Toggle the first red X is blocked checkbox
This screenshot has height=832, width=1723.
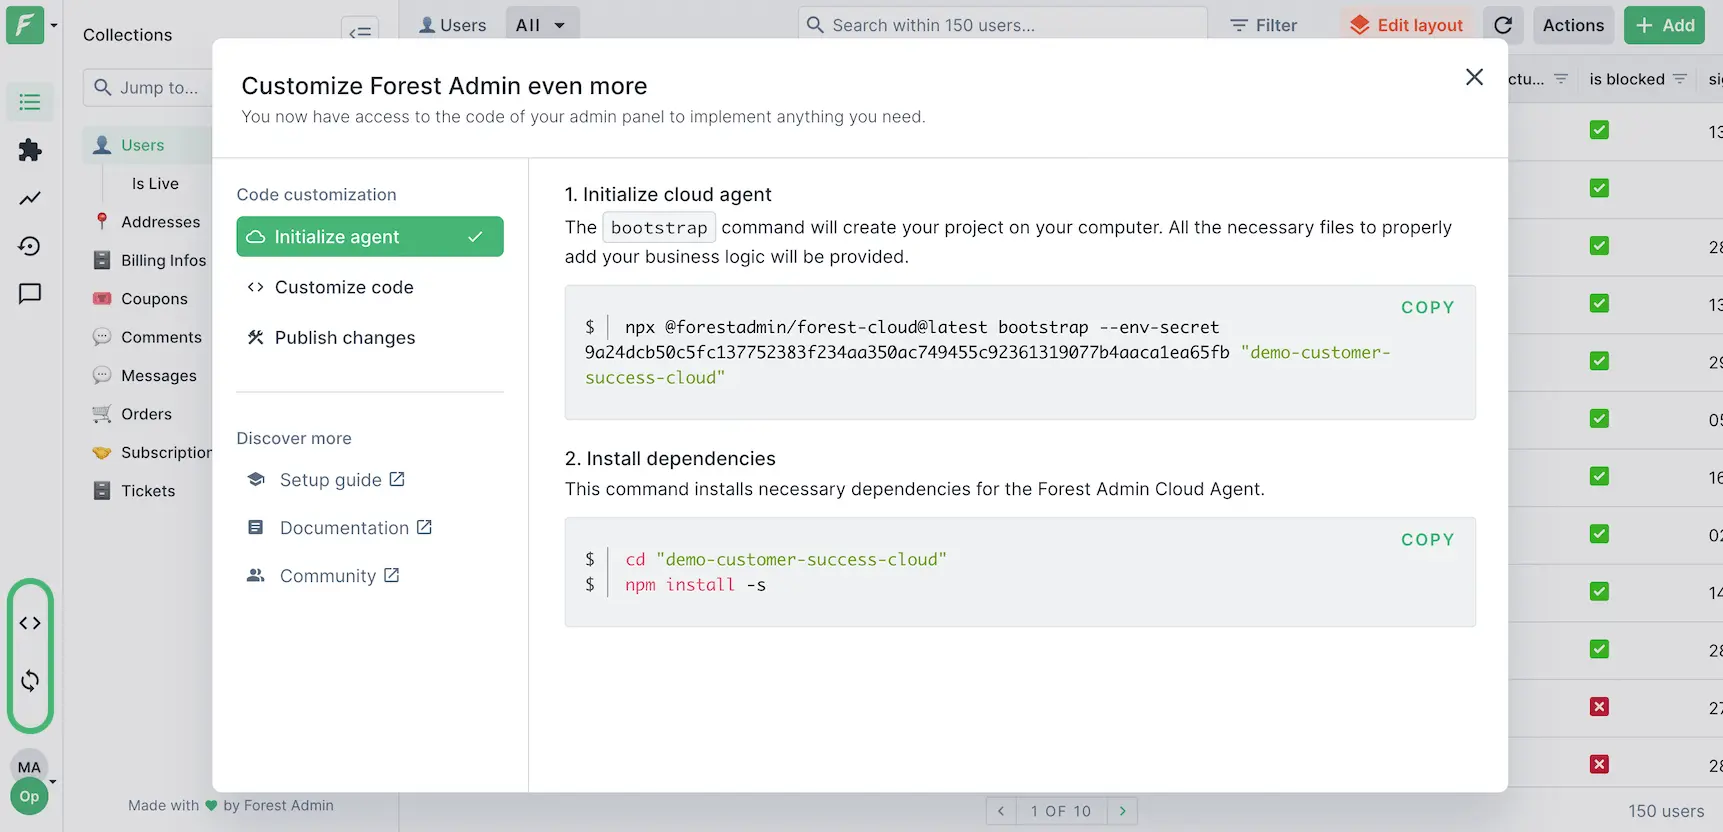click(1599, 707)
